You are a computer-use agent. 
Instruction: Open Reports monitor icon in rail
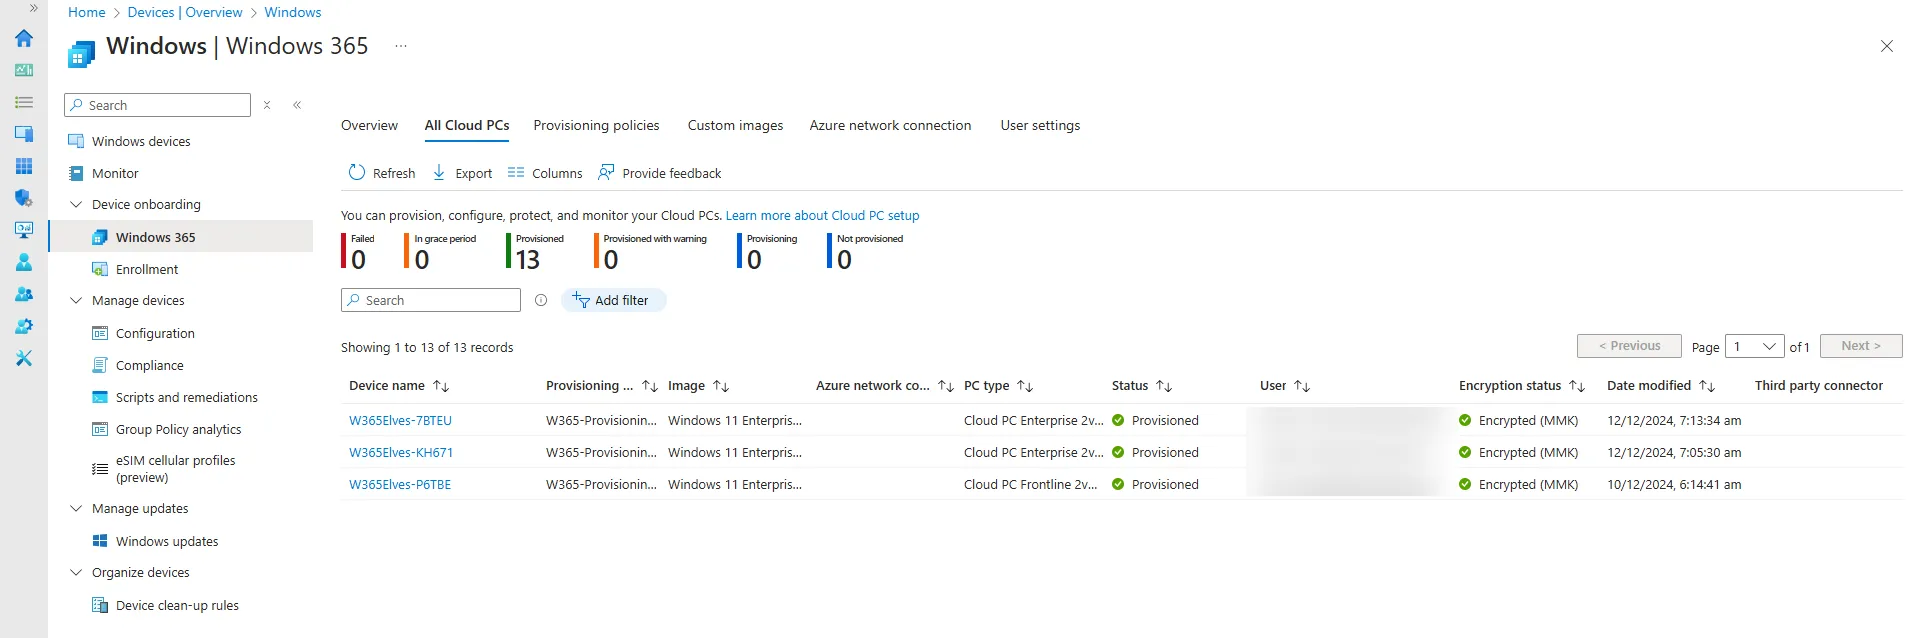pos(24,230)
